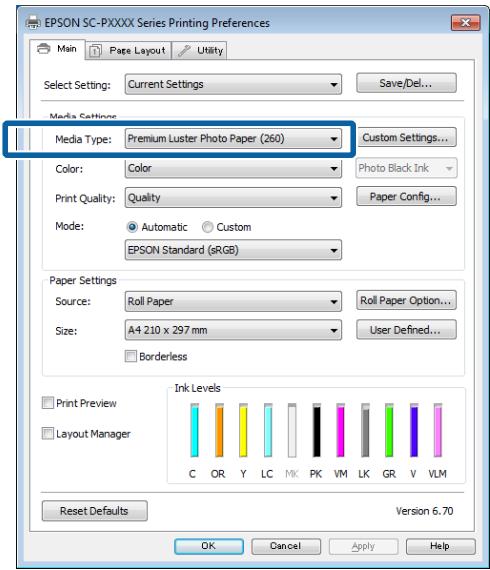This screenshot has height=570, width=490.
Task: Click Custom Settings... button
Action: pyautogui.click(x=406, y=137)
